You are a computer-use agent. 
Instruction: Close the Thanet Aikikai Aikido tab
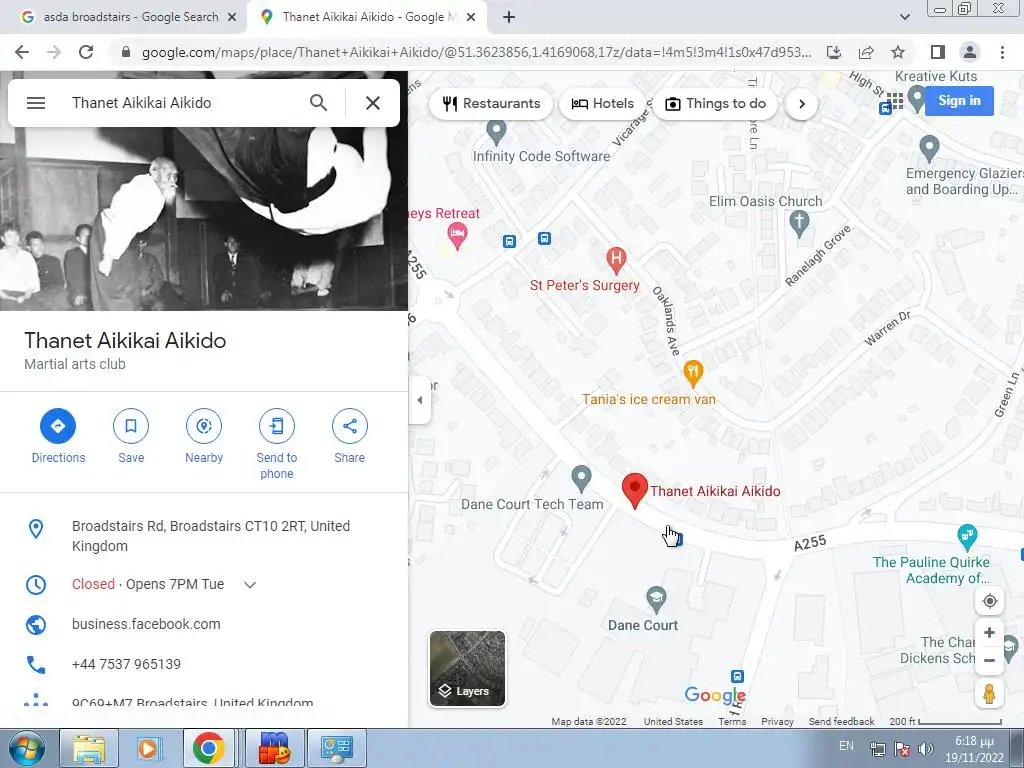pyautogui.click(x=470, y=18)
